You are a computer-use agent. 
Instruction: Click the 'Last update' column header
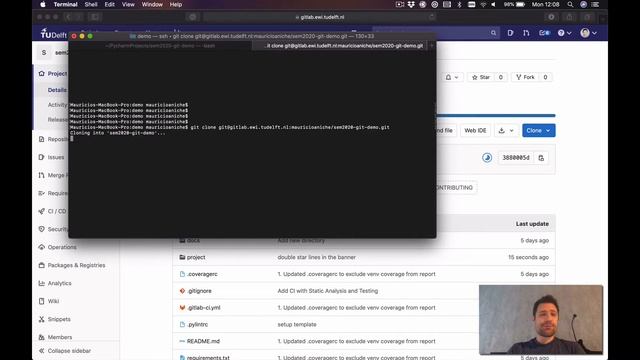pos(532,224)
